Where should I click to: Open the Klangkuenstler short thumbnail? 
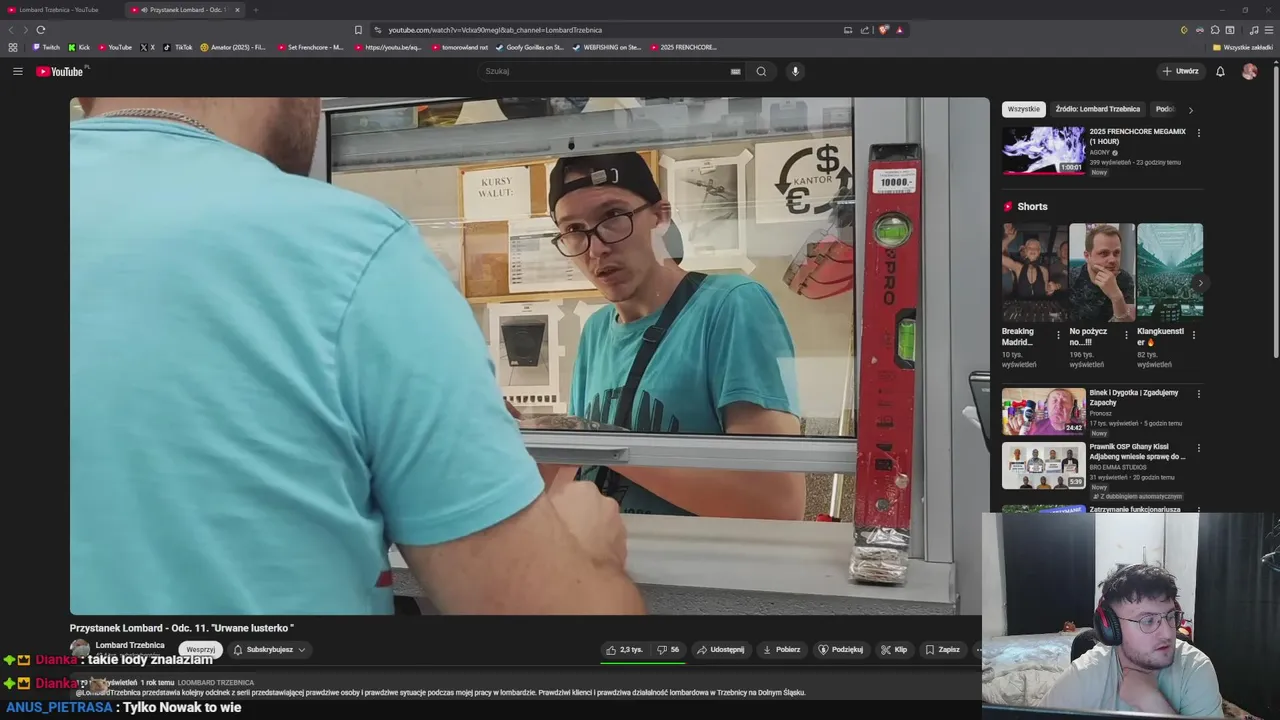[1170, 270]
